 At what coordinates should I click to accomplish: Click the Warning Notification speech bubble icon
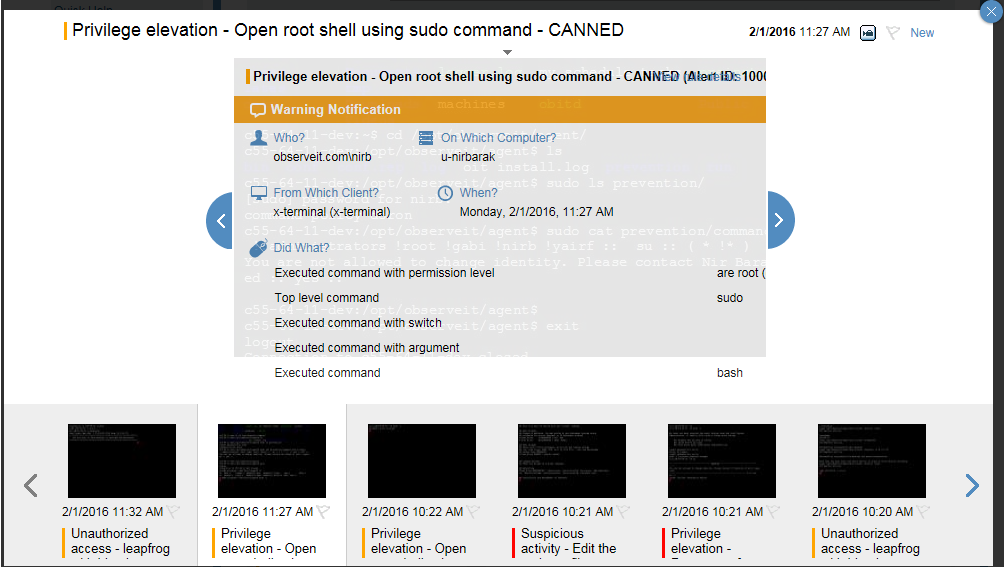(258, 110)
